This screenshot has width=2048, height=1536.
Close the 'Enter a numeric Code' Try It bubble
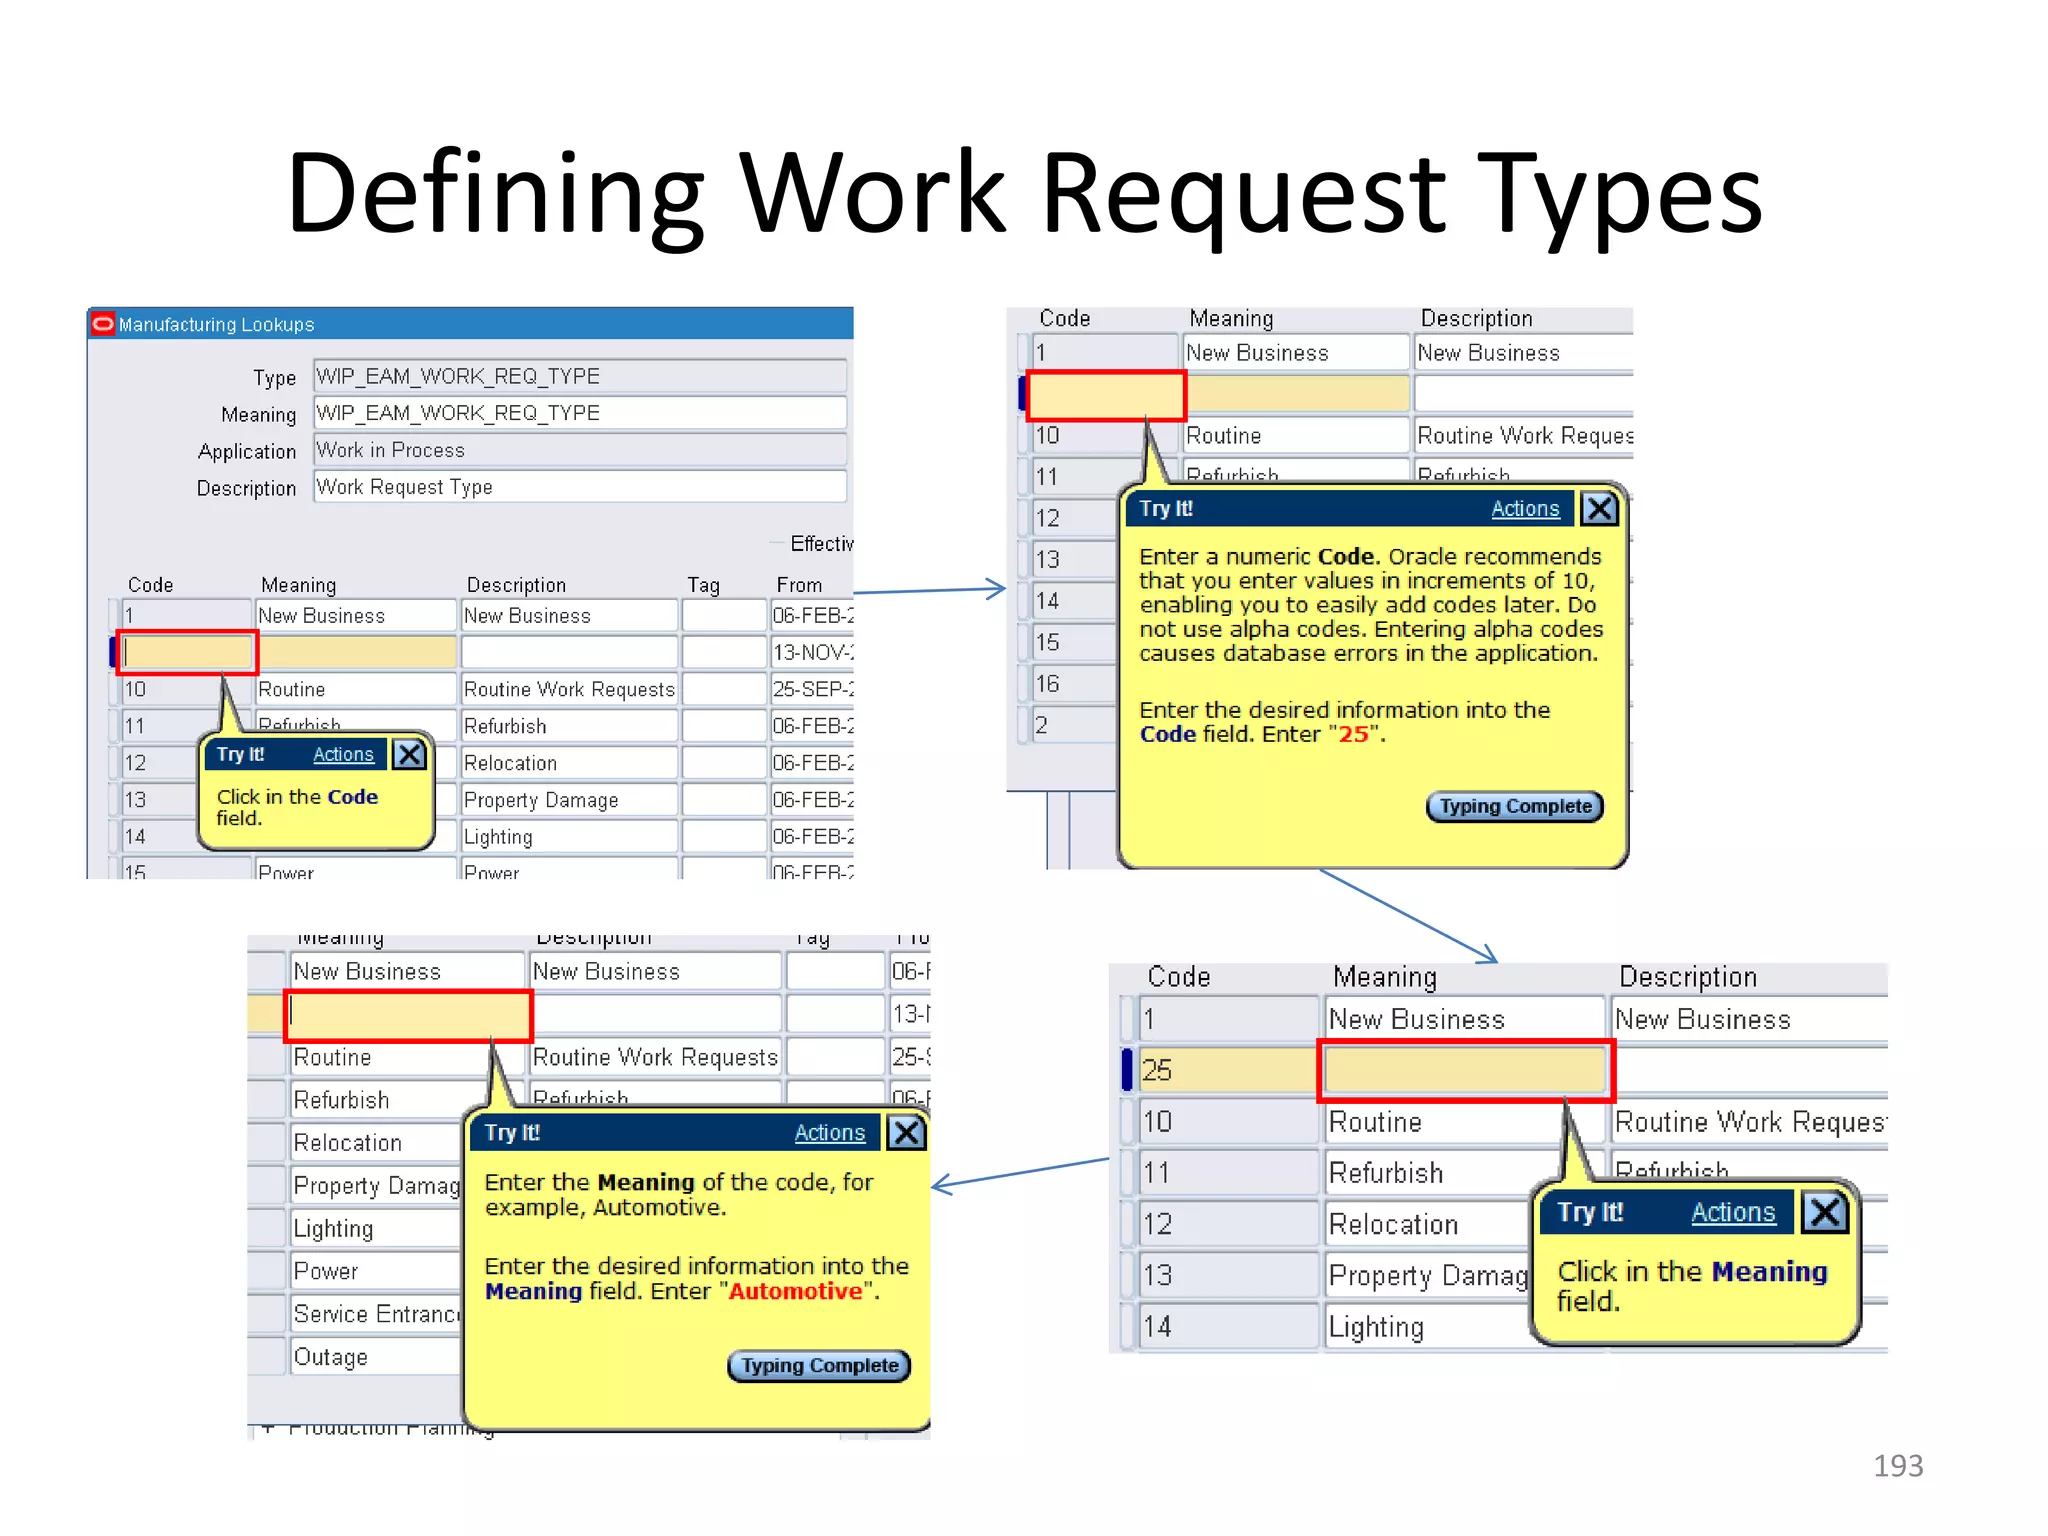1599,509
